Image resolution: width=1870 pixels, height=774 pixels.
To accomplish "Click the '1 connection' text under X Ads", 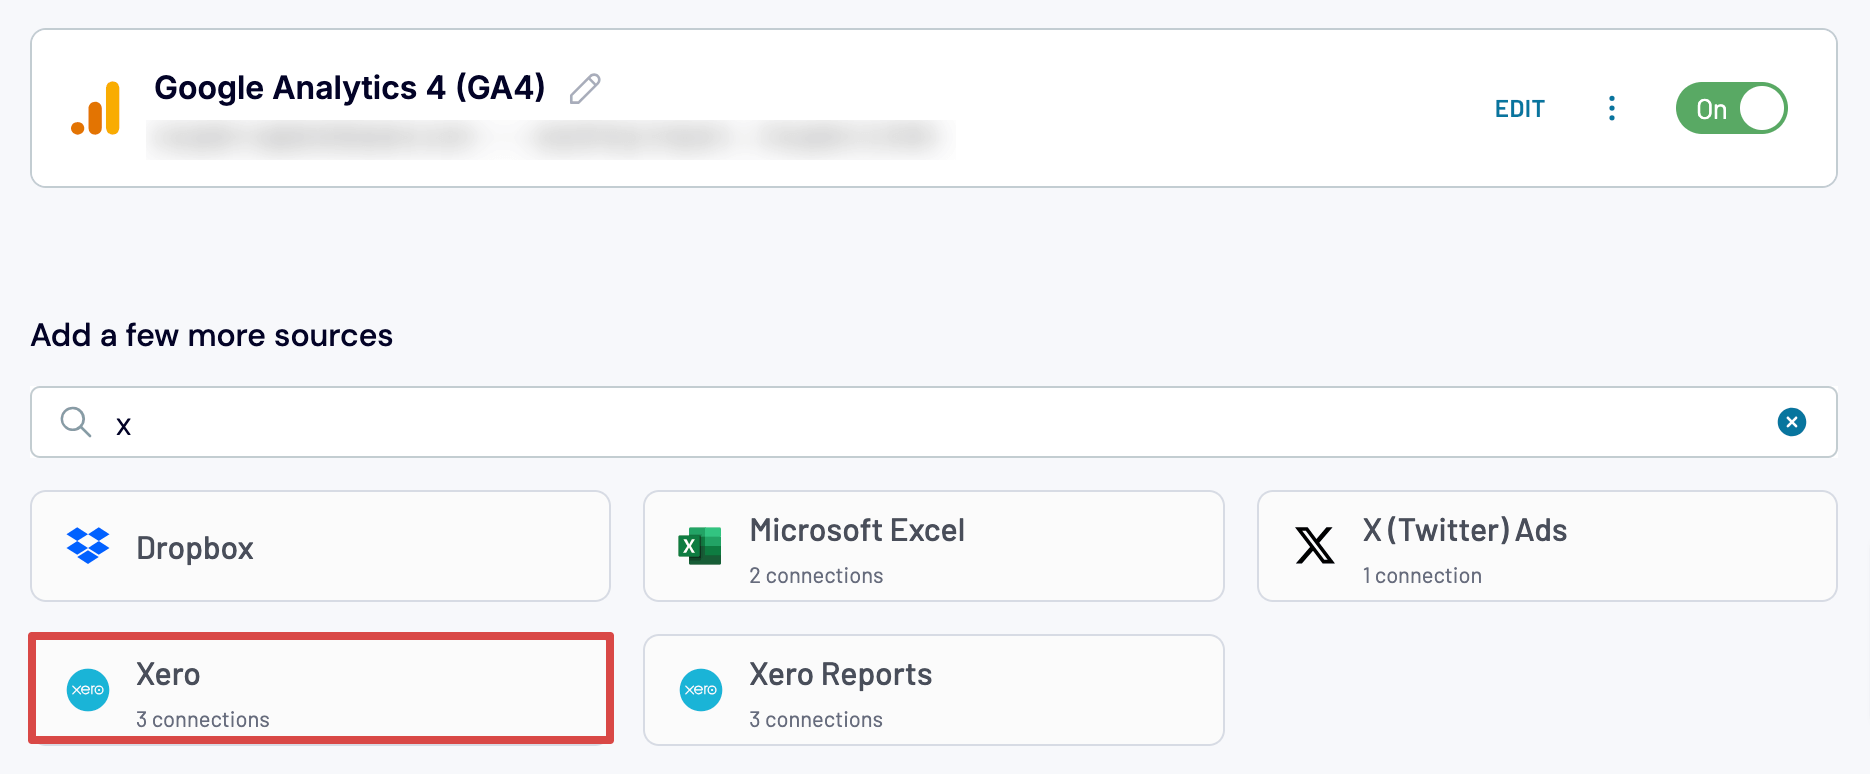I will [x=1422, y=576].
